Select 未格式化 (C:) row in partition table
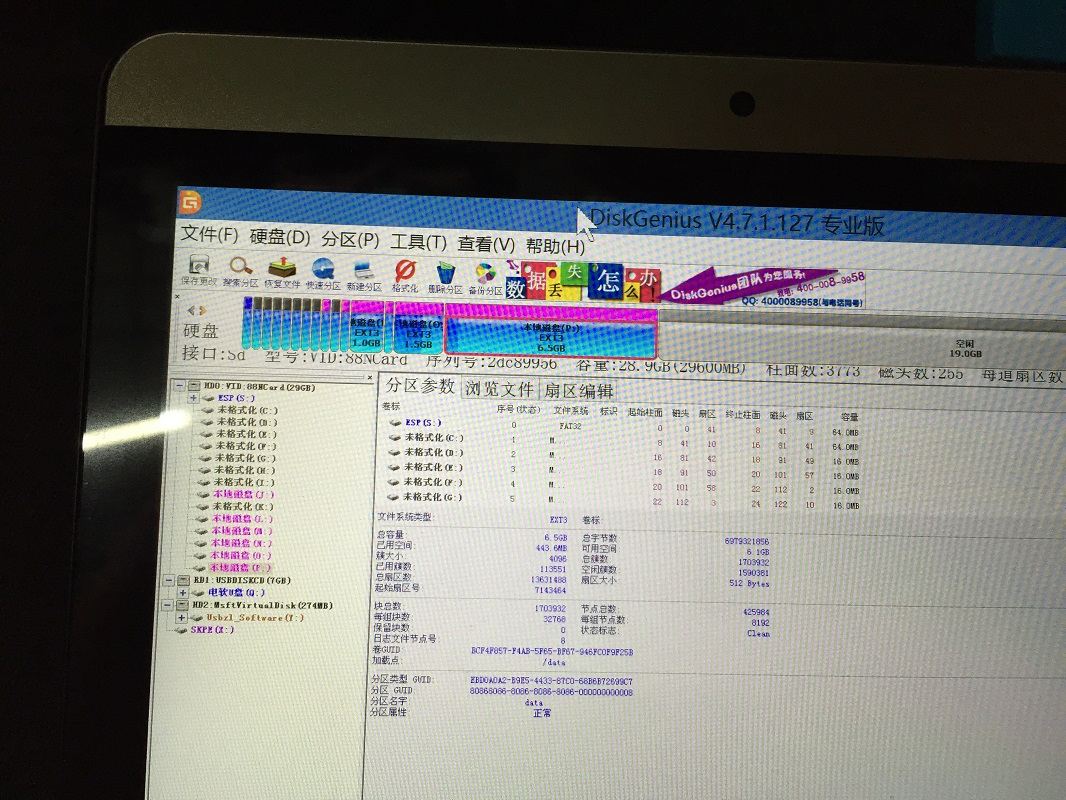Image resolution: width=1066 pixels, height=800 pixels. coord(623,440)
